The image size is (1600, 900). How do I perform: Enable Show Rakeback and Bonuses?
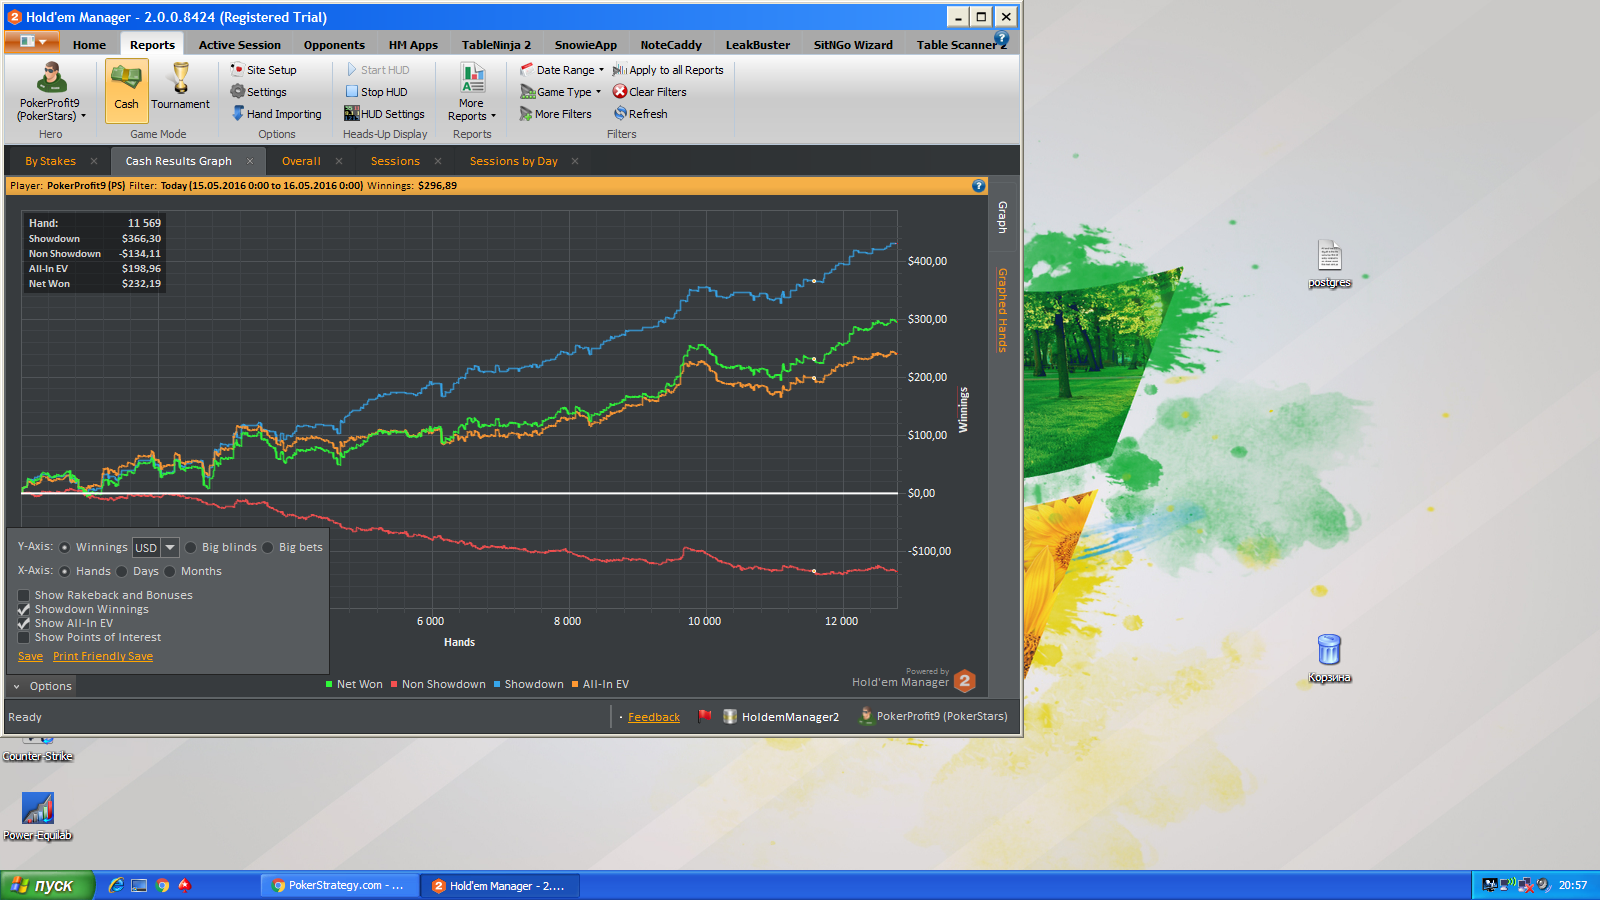click(24, 595)
